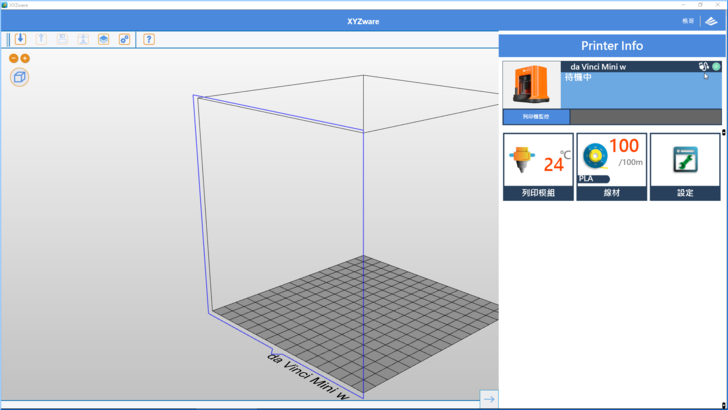Open the 線材 filament tile
728x410 pixels.
tap(611, 167)
